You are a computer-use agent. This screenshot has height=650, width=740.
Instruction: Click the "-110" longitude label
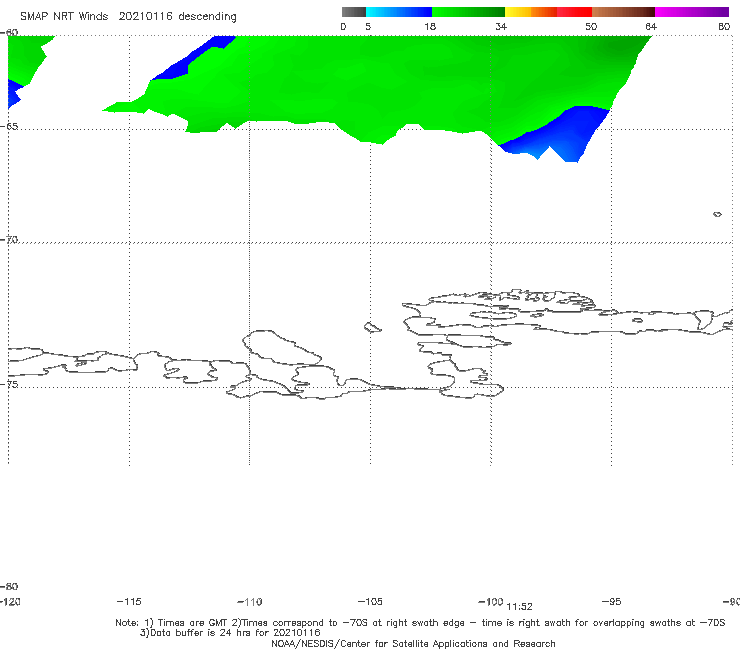click(x=250, y=602)
